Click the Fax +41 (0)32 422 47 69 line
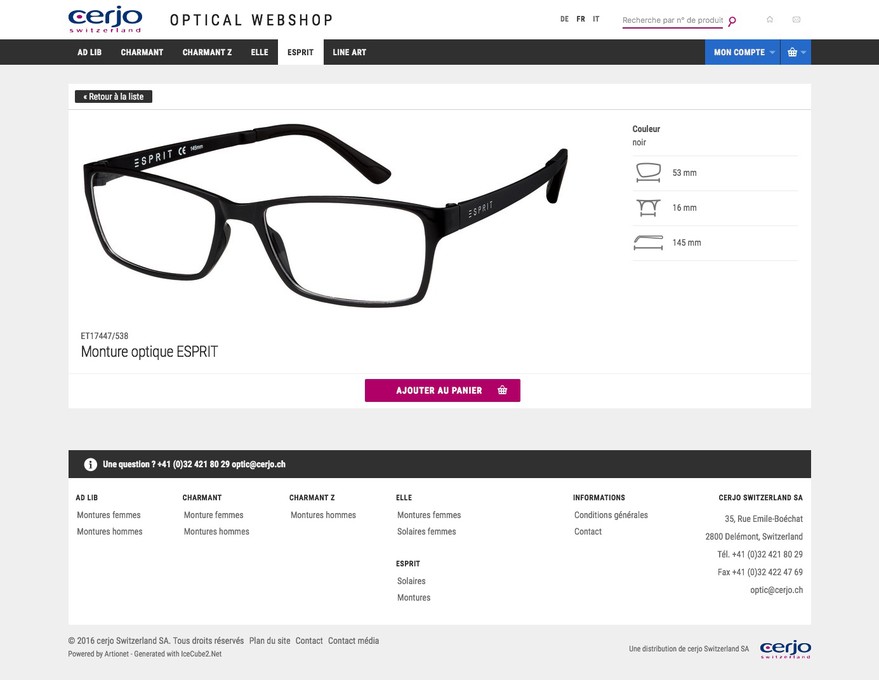 point(760,572)
